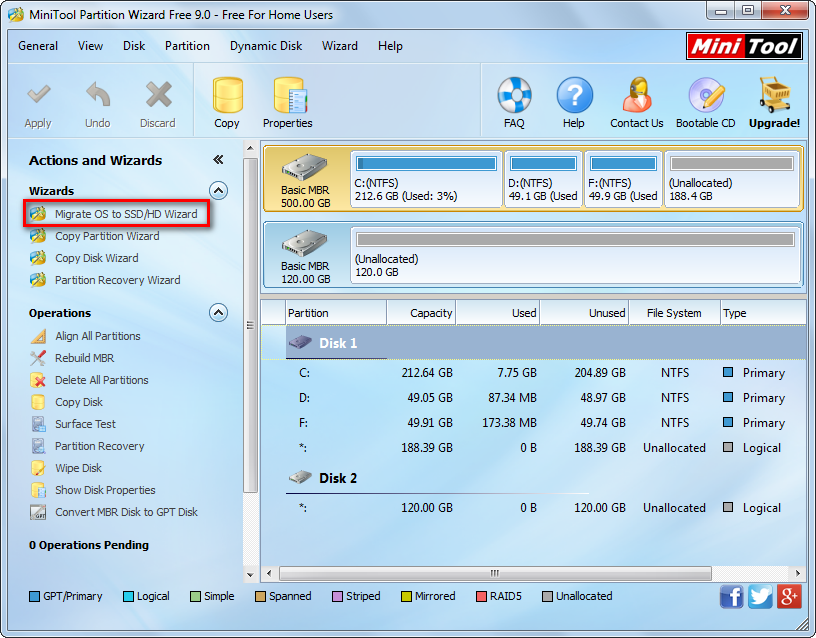The width and height of the screenshot is (816, 638).
Task: Select the D:(NTFS) partition block in disk map
Action: pos(543,180)
